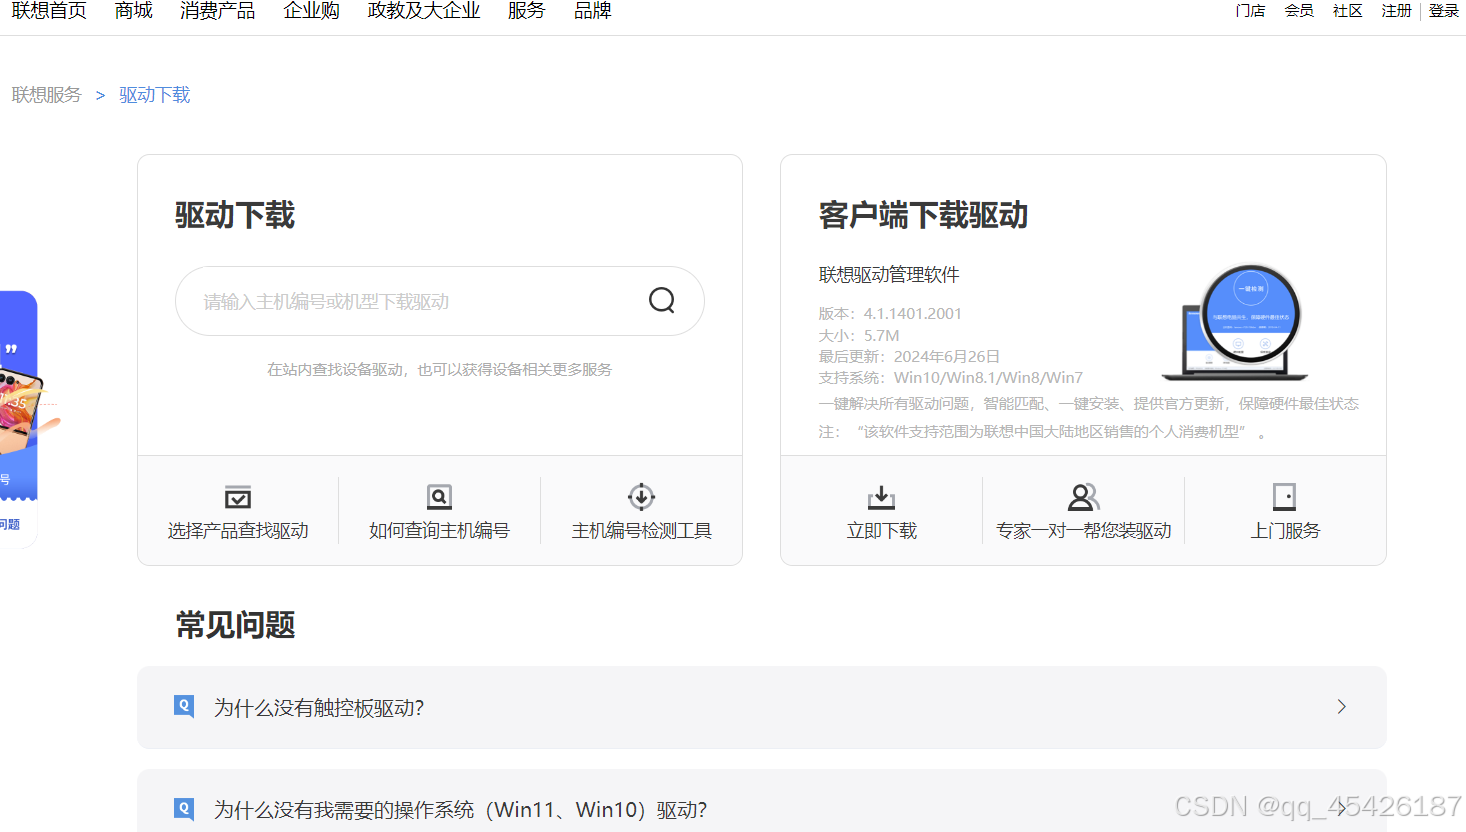Screen dimensions: 1466x832
Task: Click the 如何查询主机编号 magnifier icon
Action: tap(439, 497)
